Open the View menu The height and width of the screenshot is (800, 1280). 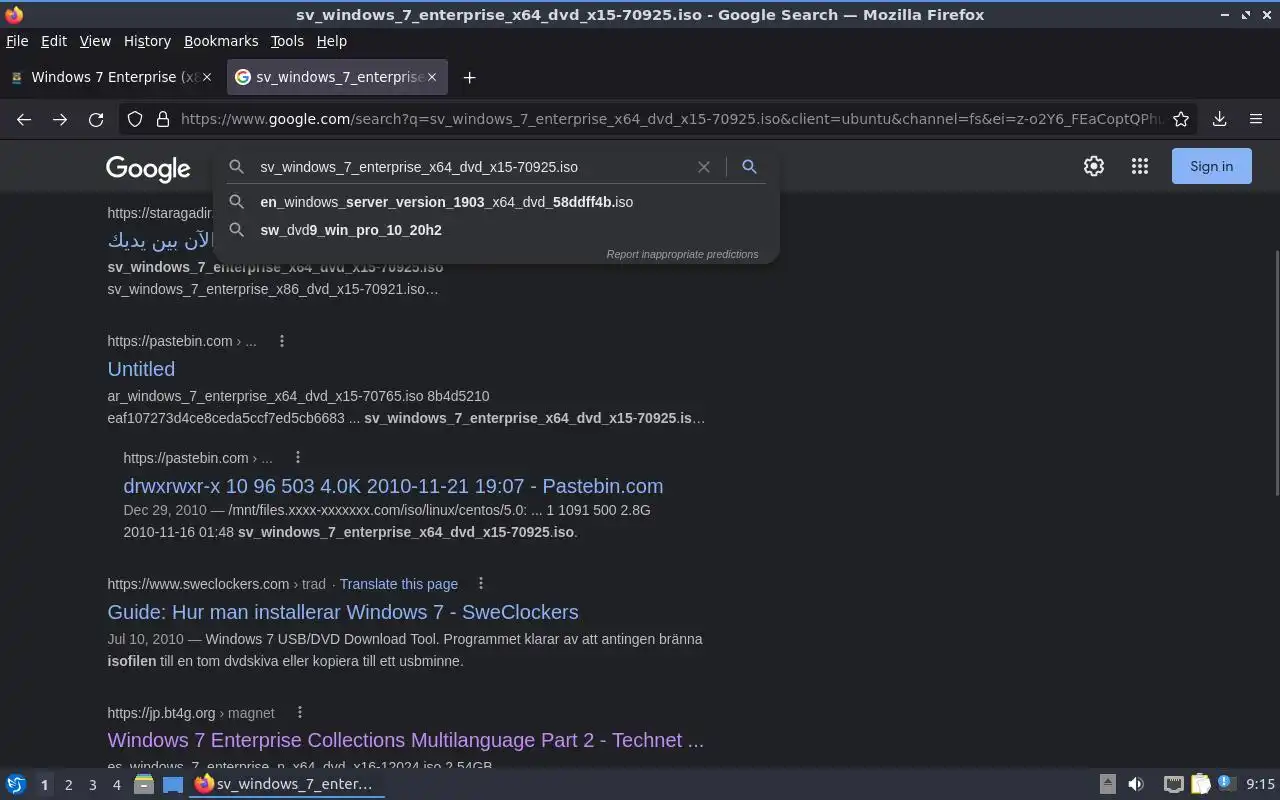click(95, 41)
